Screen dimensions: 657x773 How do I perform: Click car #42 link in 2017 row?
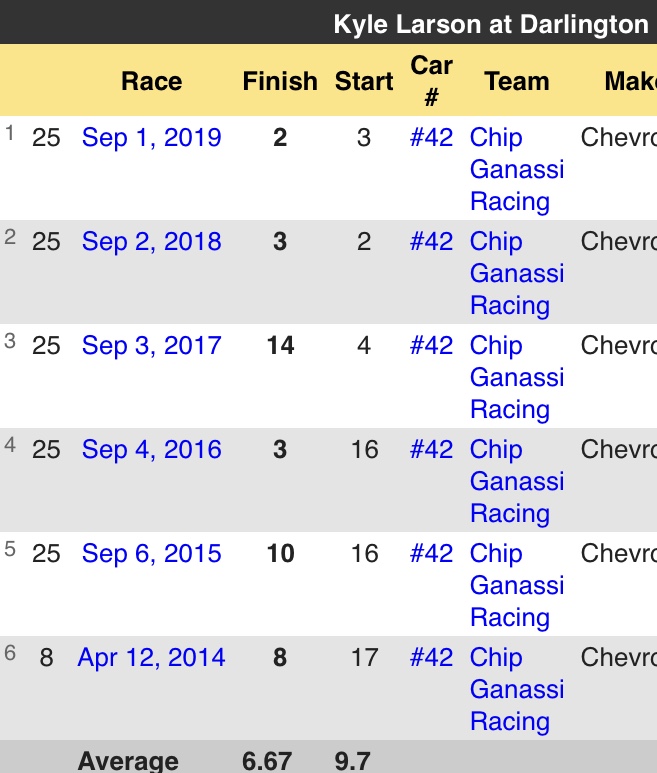pyautogui.click(x=431, y=345)
